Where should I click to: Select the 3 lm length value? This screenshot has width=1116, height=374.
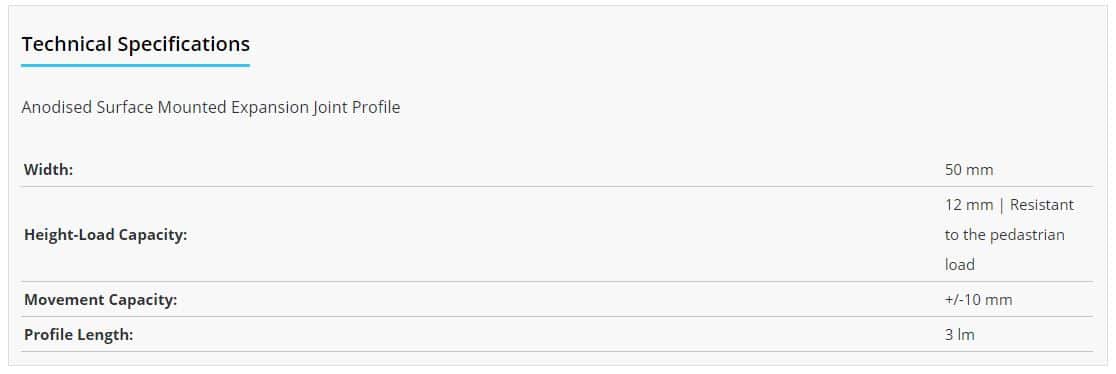(959, 335)
